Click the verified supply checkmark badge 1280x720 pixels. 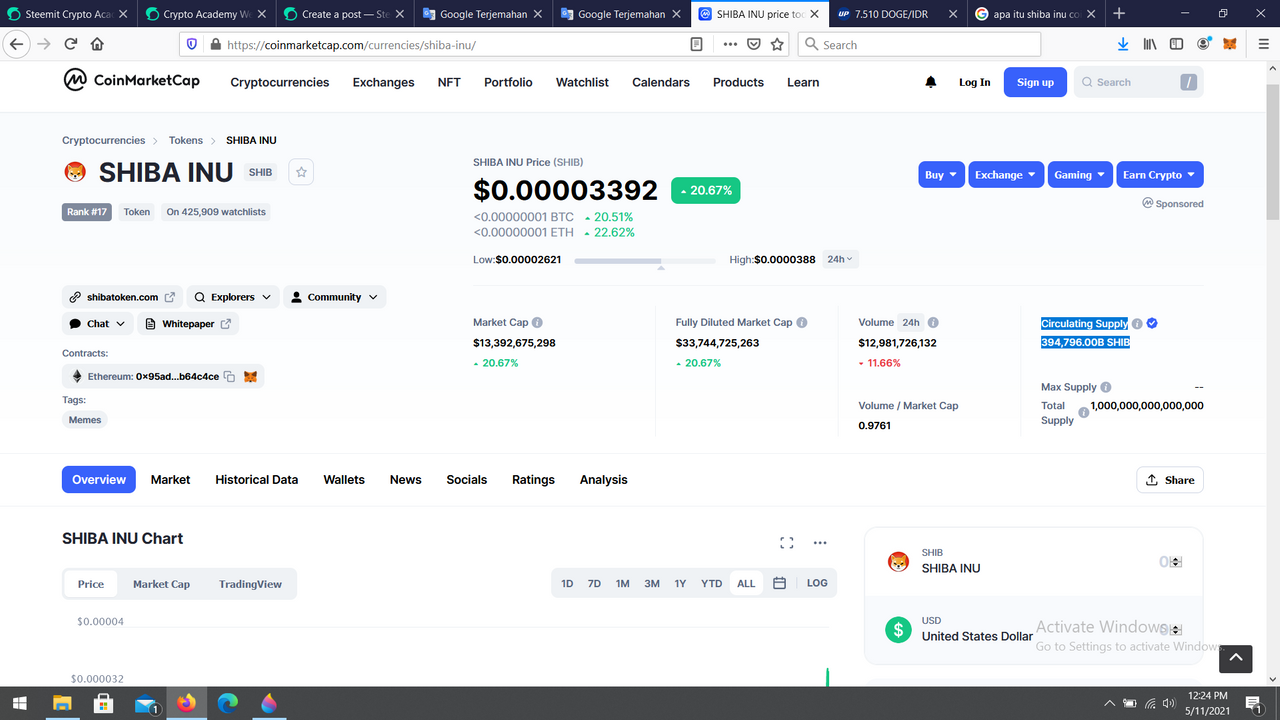[x=1152, y=323]
